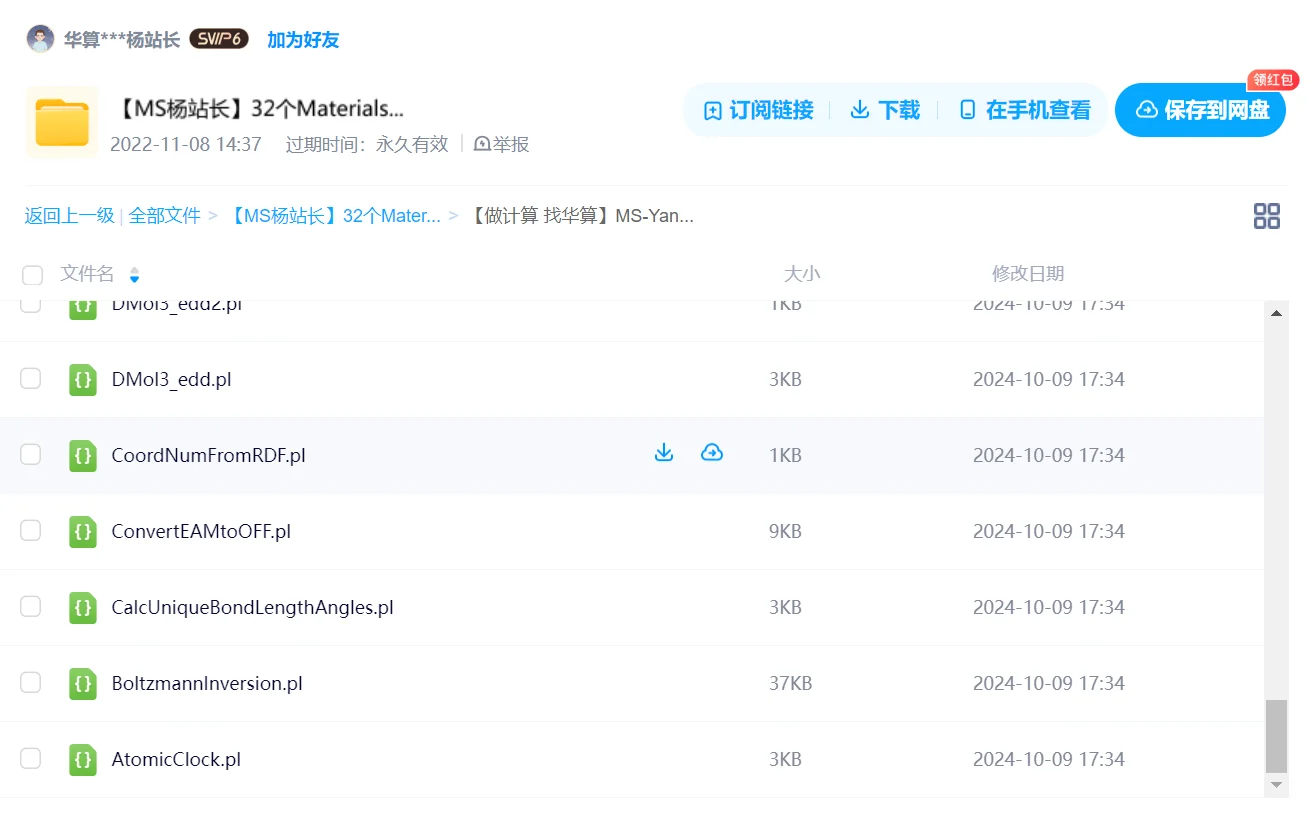Select all files with the header checkbox
Image resolution: width=1312 pixels, height=817 pixels.
pyautogui.click(x=32, y=274)
